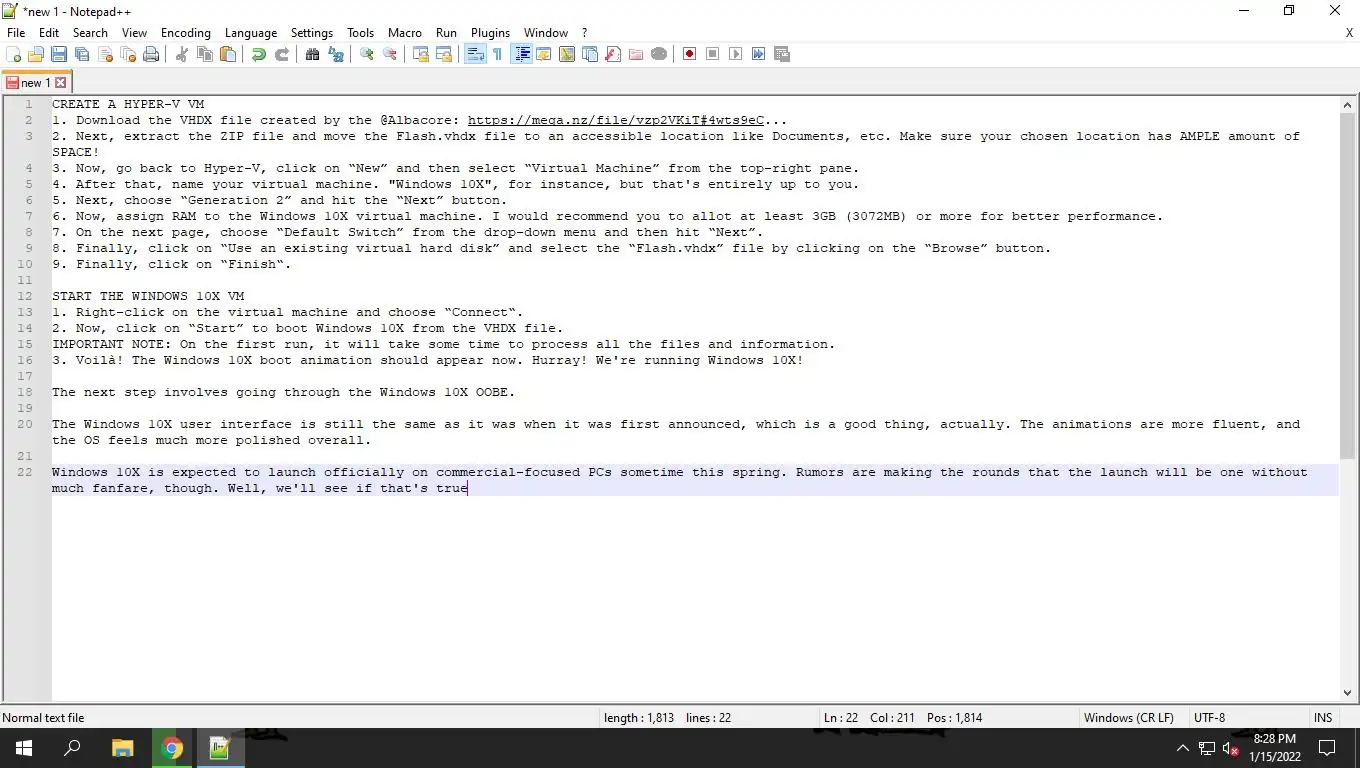Save the current file with toolbar icon
Image resolution: width=1360 pixels, height=768 pixels.
[x=59, y=54]
